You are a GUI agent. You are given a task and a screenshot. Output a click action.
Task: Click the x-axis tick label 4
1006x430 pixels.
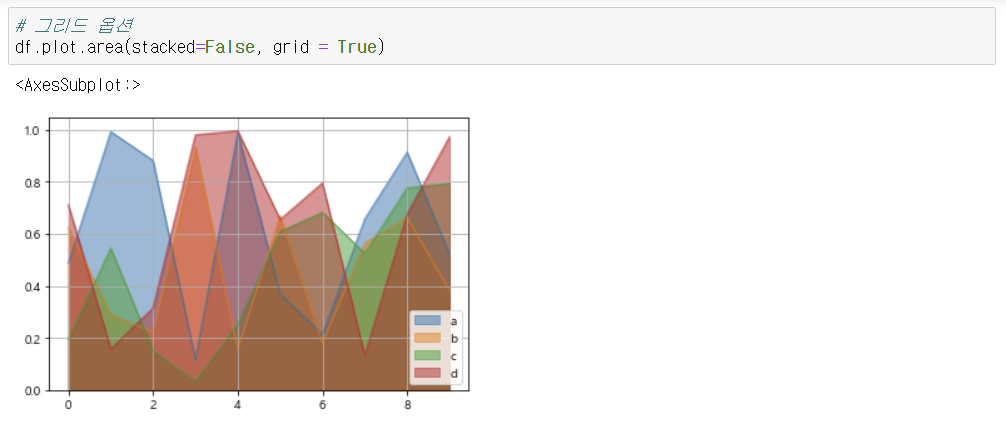(238, 405)
